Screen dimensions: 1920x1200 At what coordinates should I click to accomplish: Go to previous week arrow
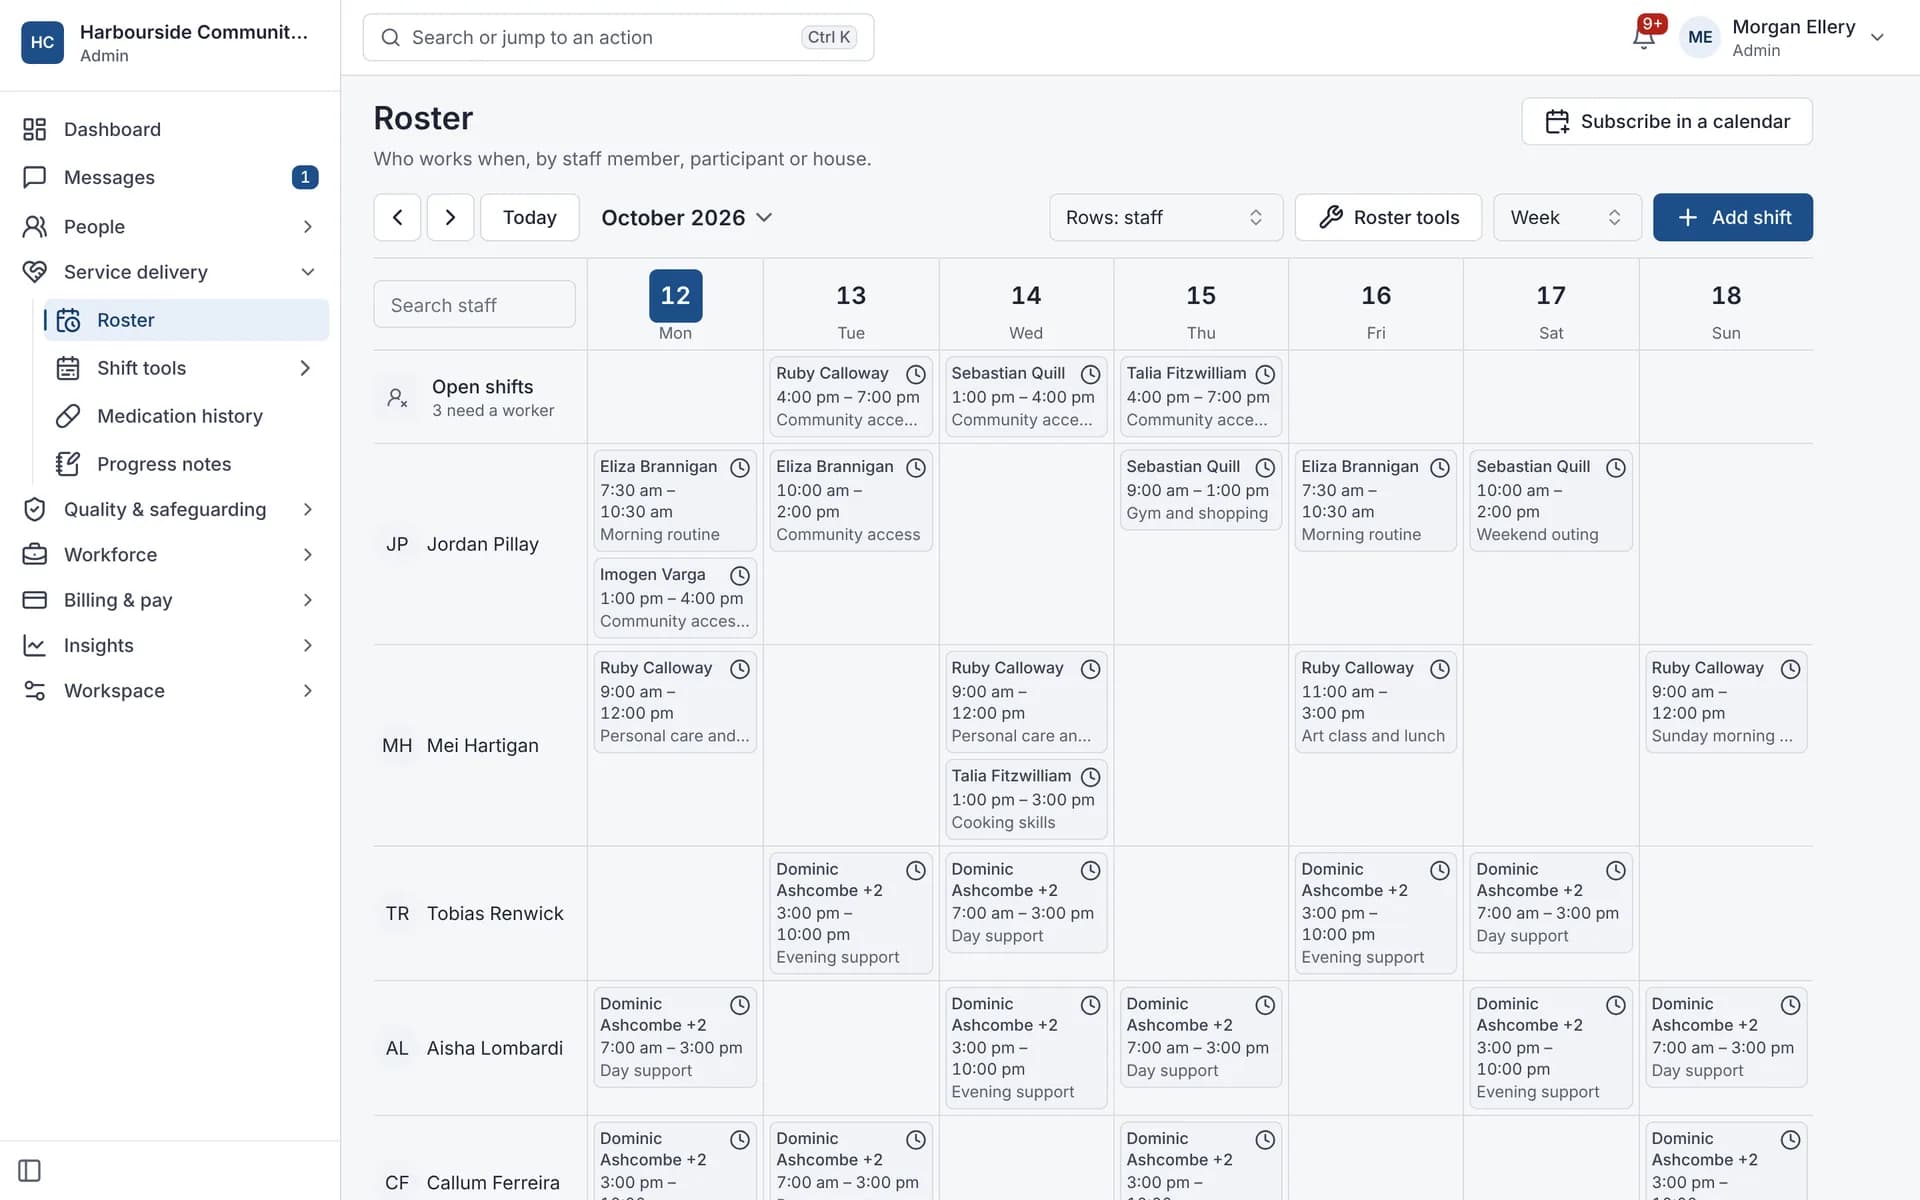(397, 217)
